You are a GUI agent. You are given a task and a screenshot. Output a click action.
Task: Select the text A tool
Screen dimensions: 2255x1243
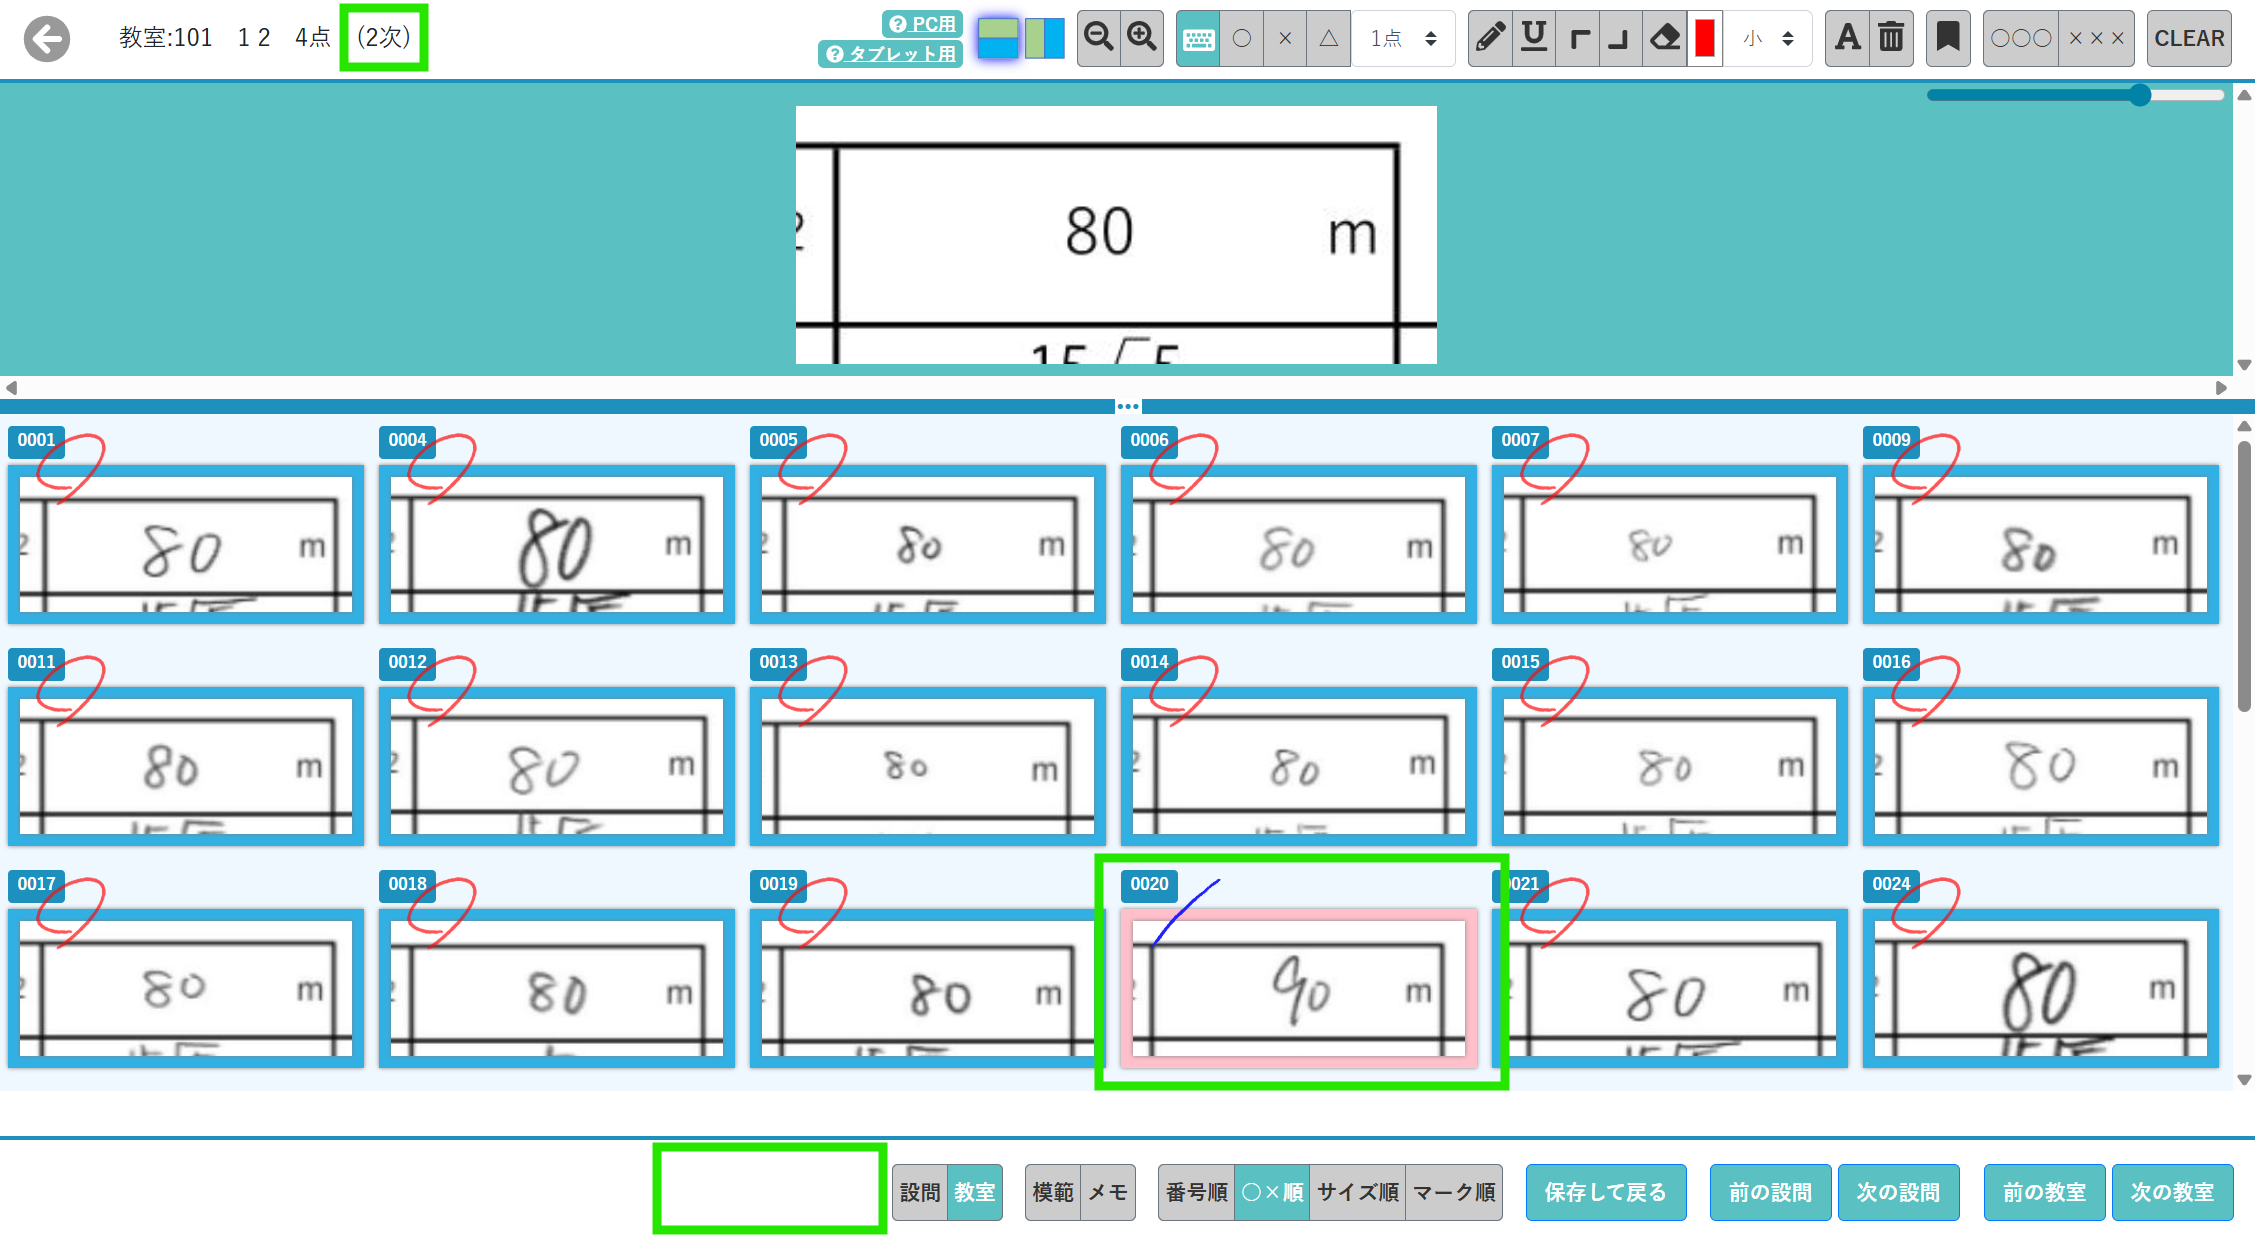[x=1847, y=38]
